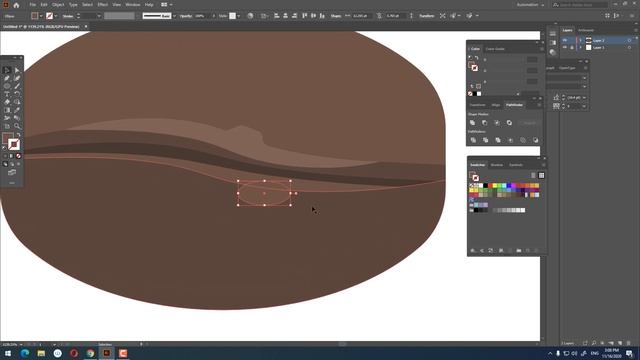
Task: Open the graphic Style dropdown
Action: click(239, 16)
